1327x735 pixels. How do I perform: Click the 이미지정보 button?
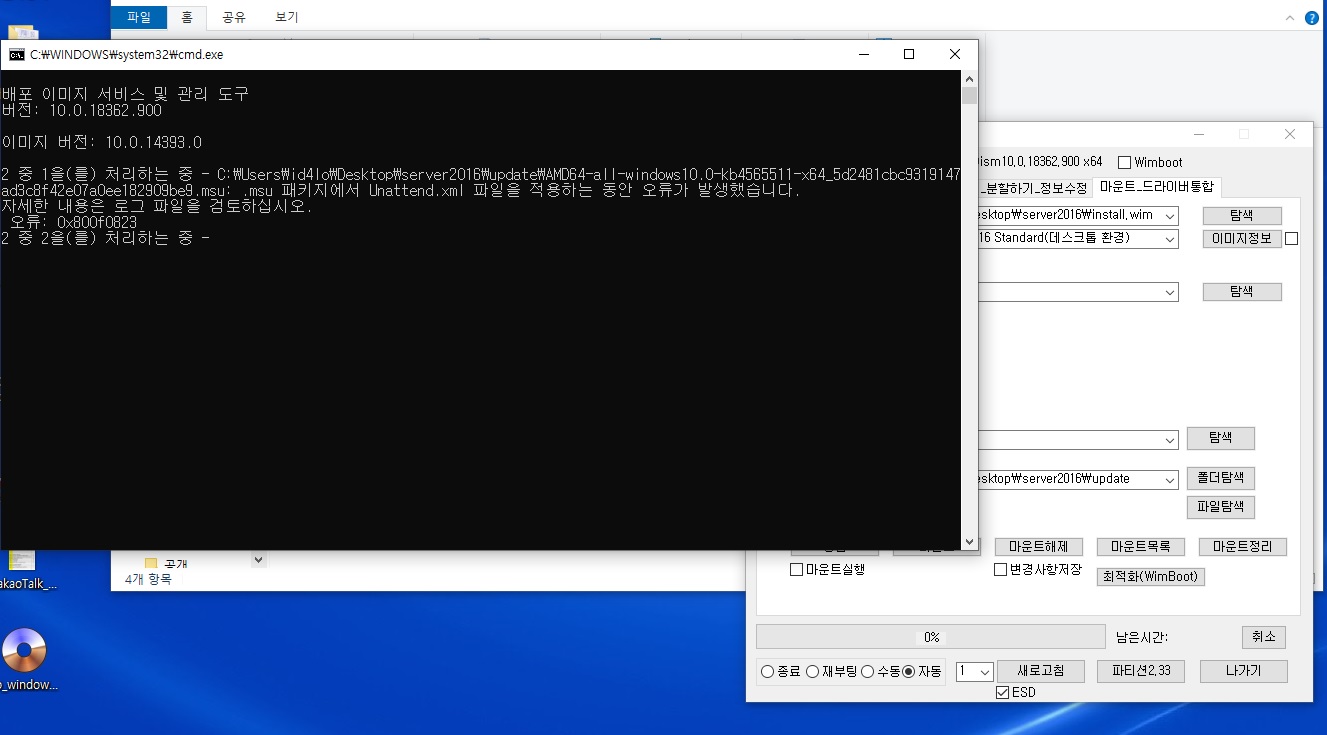tap(1241, 239)
